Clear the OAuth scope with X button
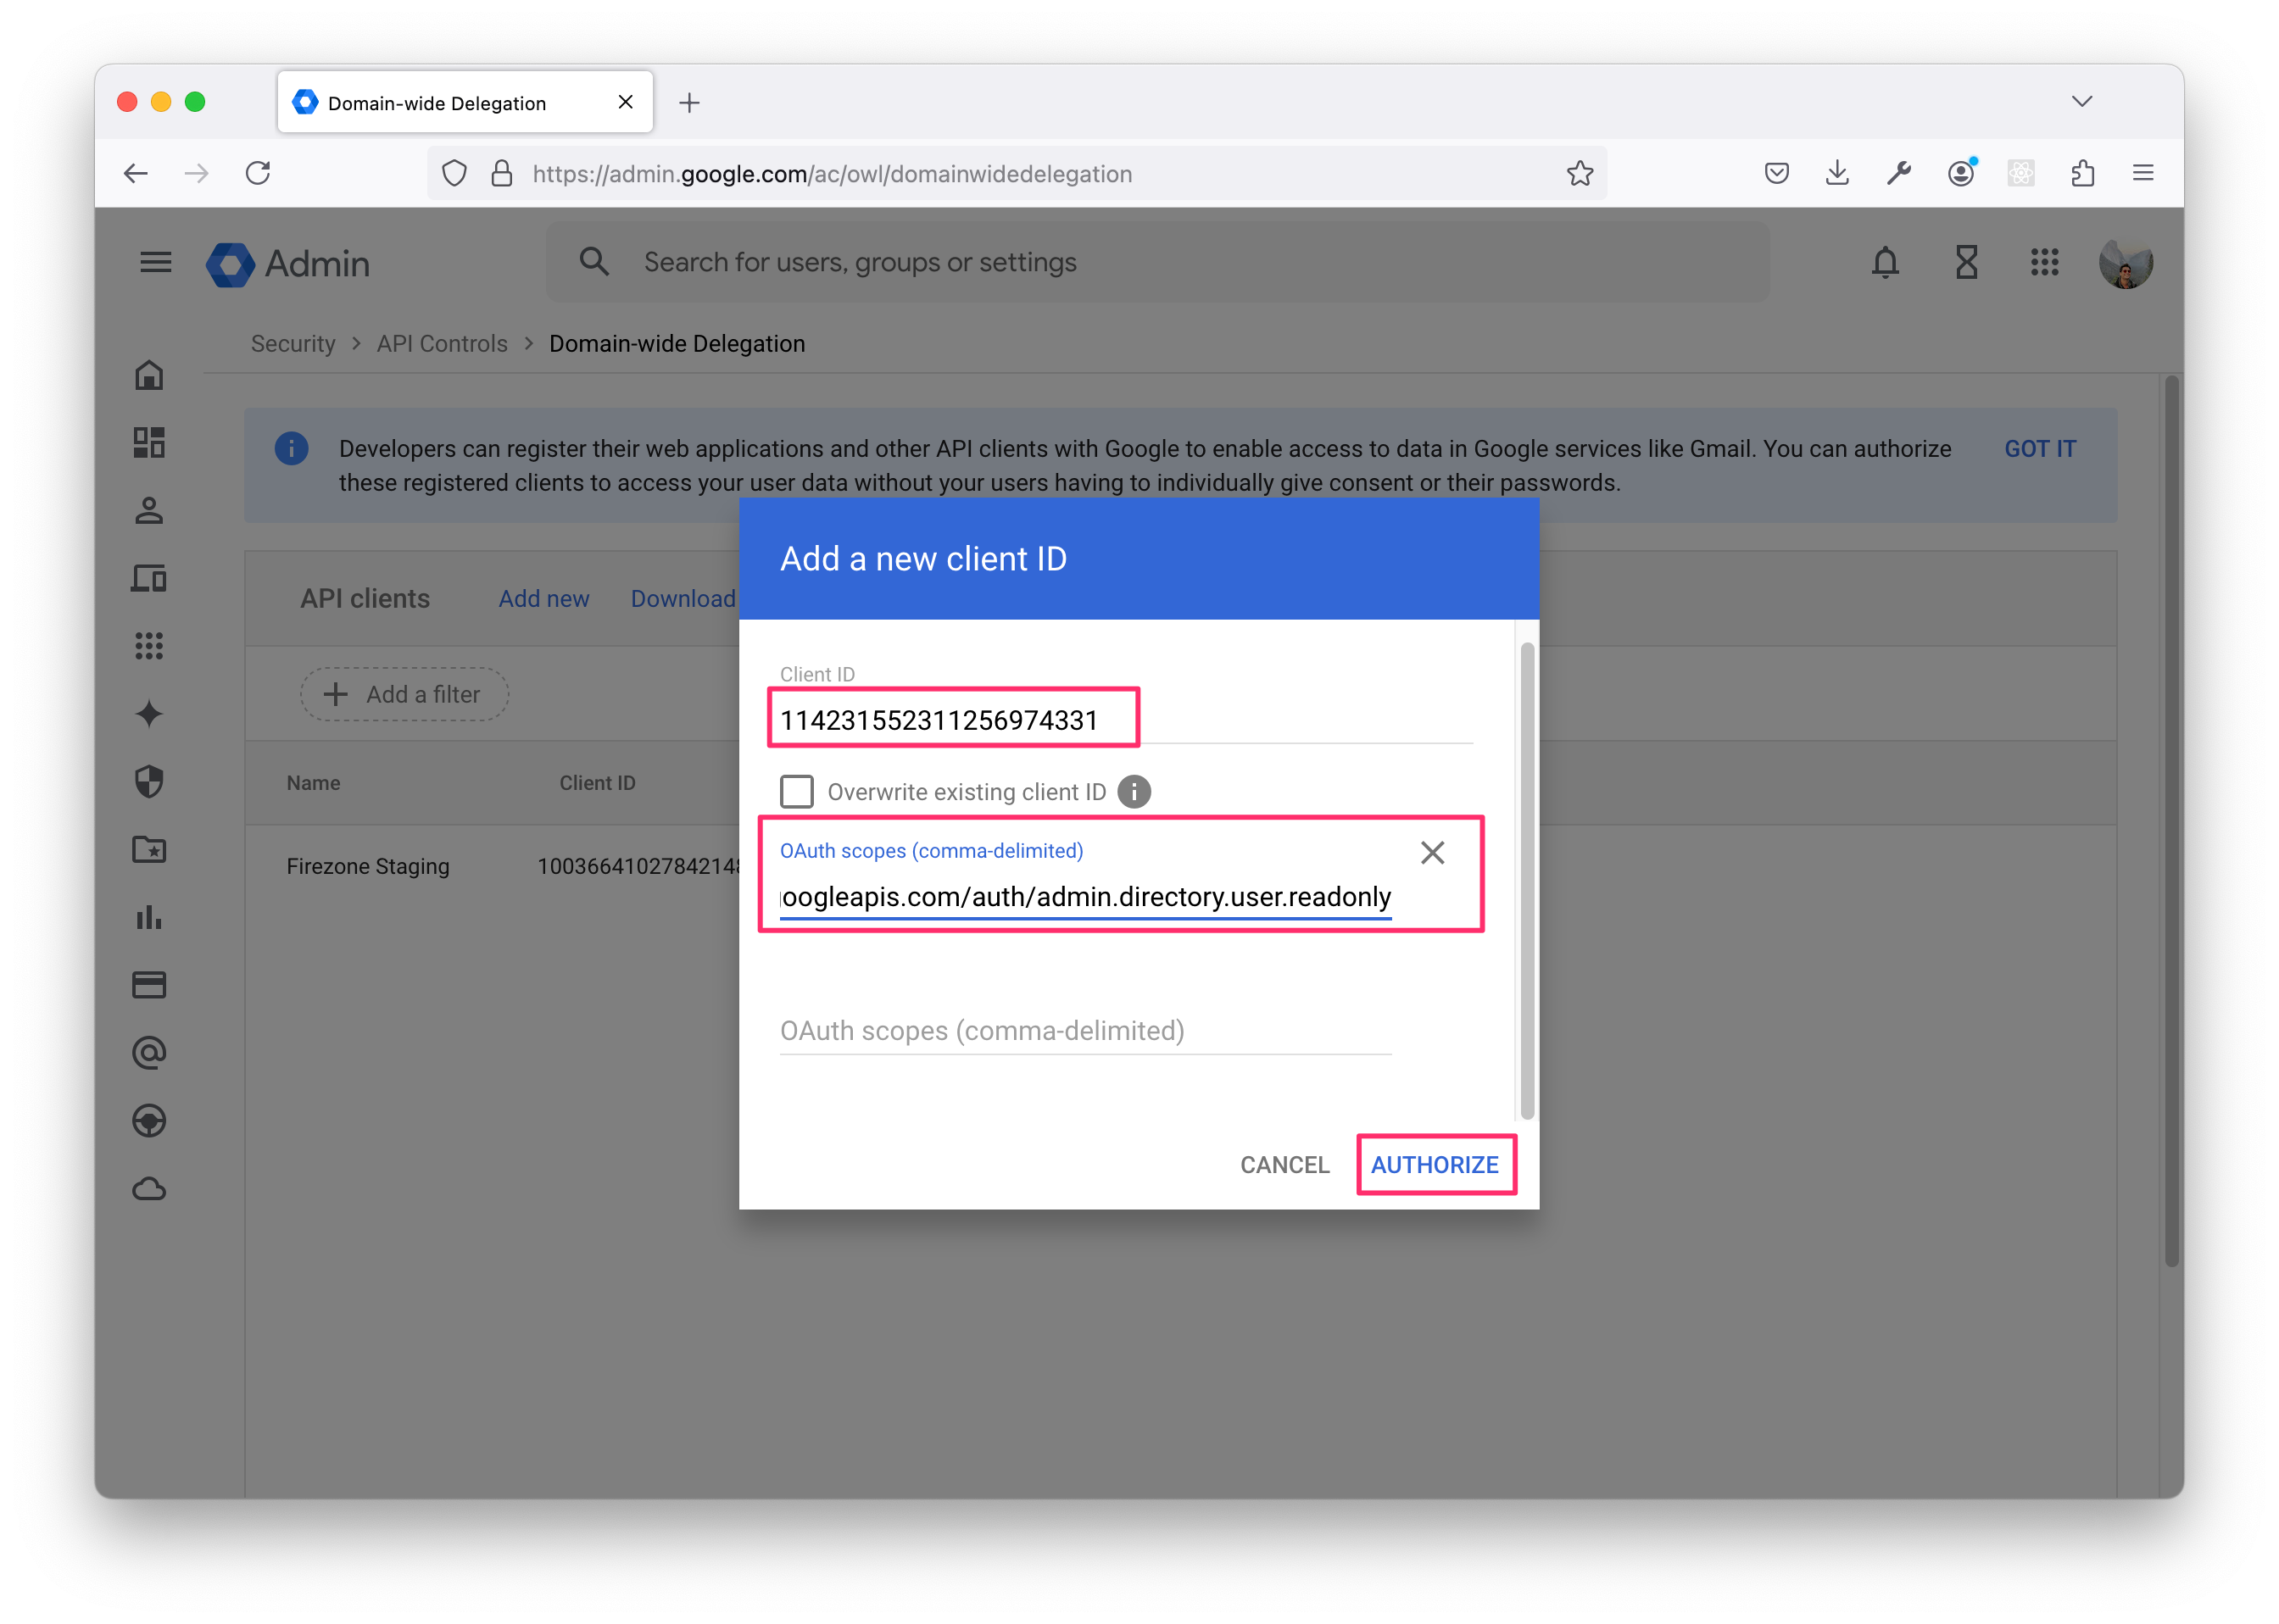Viewport: 2279px width, 1624px height. point(1432,853)
